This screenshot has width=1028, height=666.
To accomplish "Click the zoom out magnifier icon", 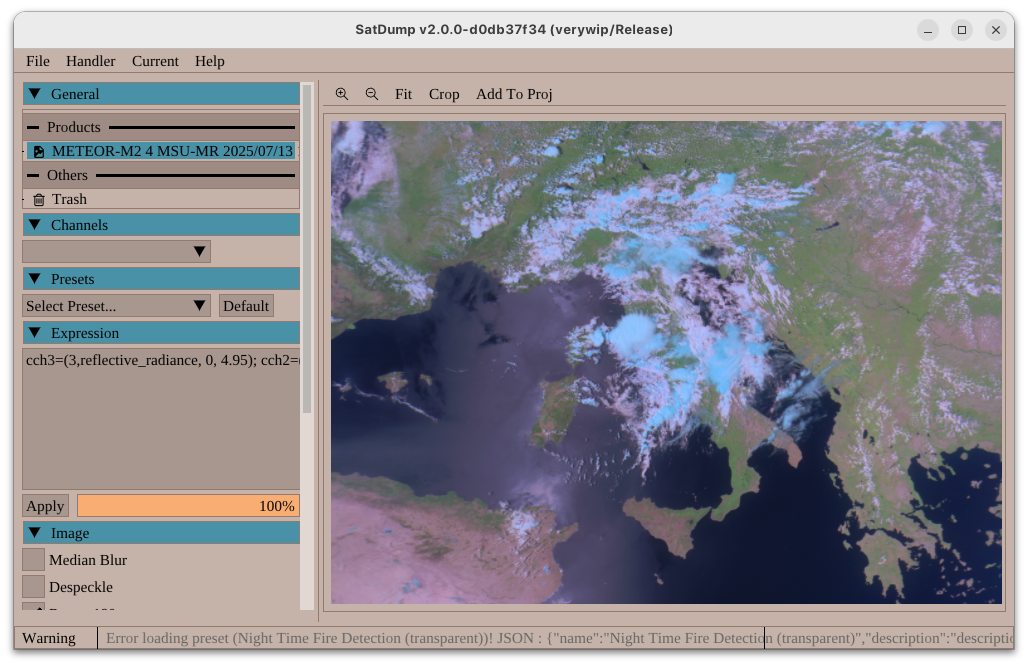I will pyautogui.click(x=372, y=94).
